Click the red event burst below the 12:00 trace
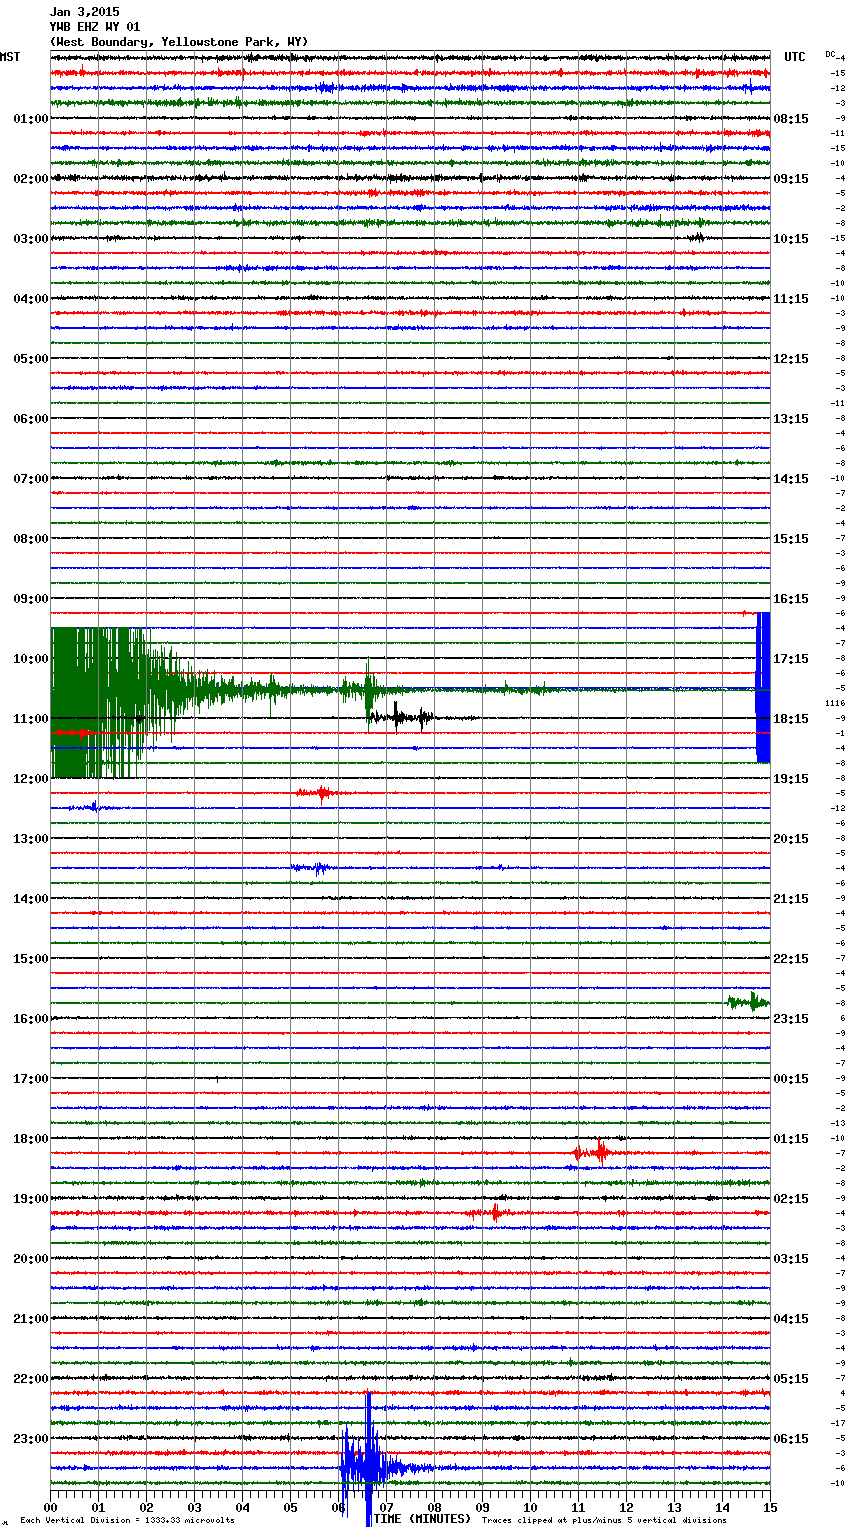 (x=322, y=793)
